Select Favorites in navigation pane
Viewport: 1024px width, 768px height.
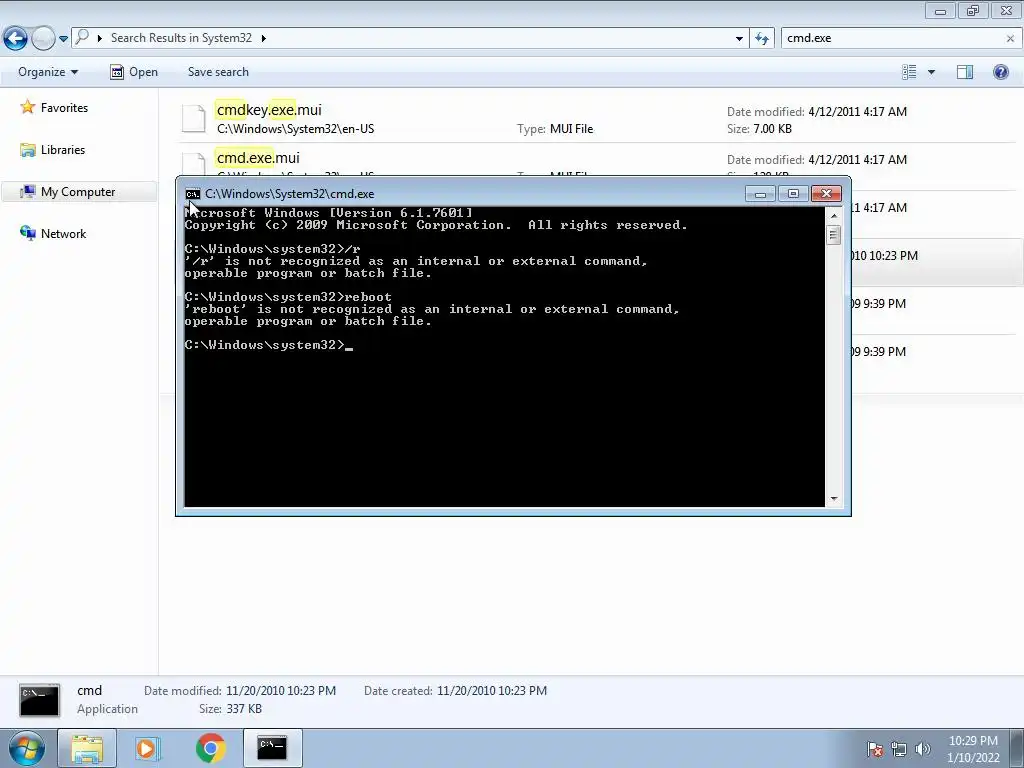pos(64,108)
